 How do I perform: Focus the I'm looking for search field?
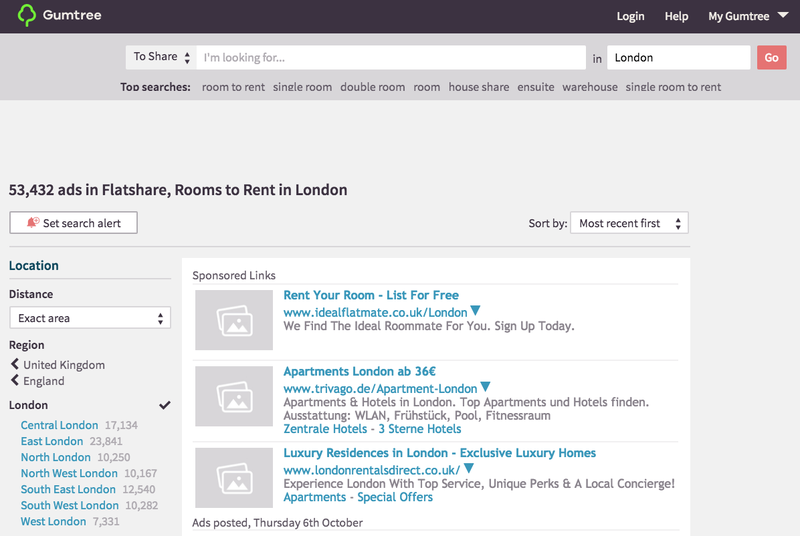[391, 58]
